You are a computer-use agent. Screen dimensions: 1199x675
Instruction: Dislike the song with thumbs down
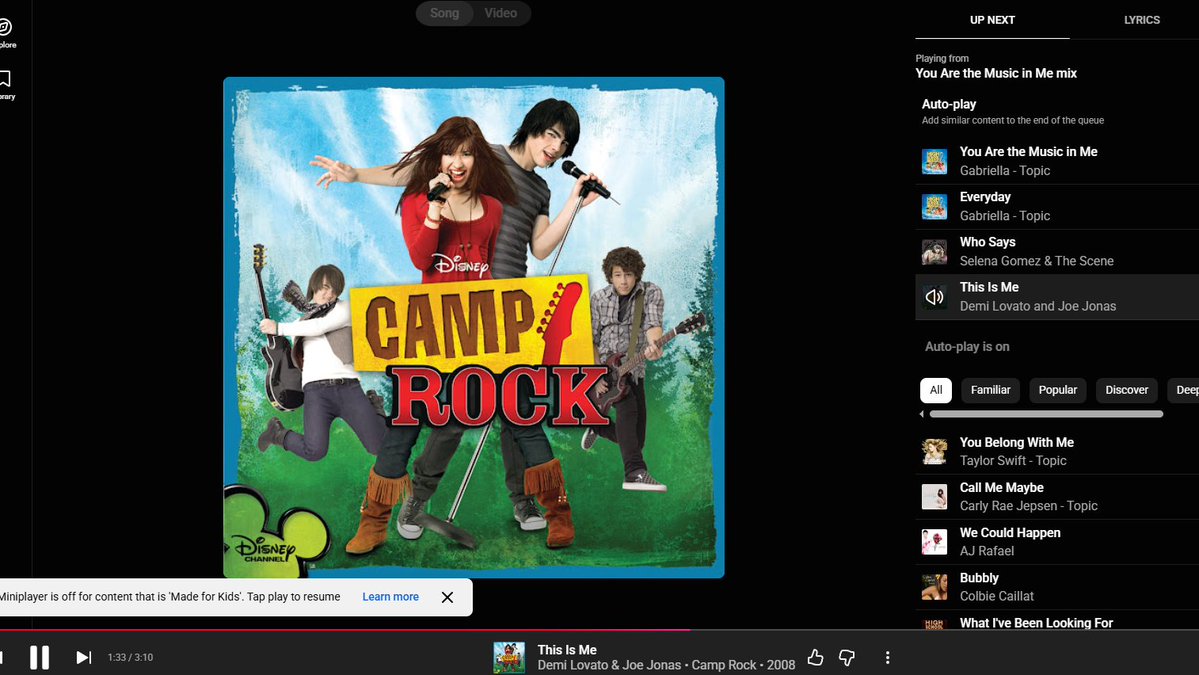(x=846, y=657)
